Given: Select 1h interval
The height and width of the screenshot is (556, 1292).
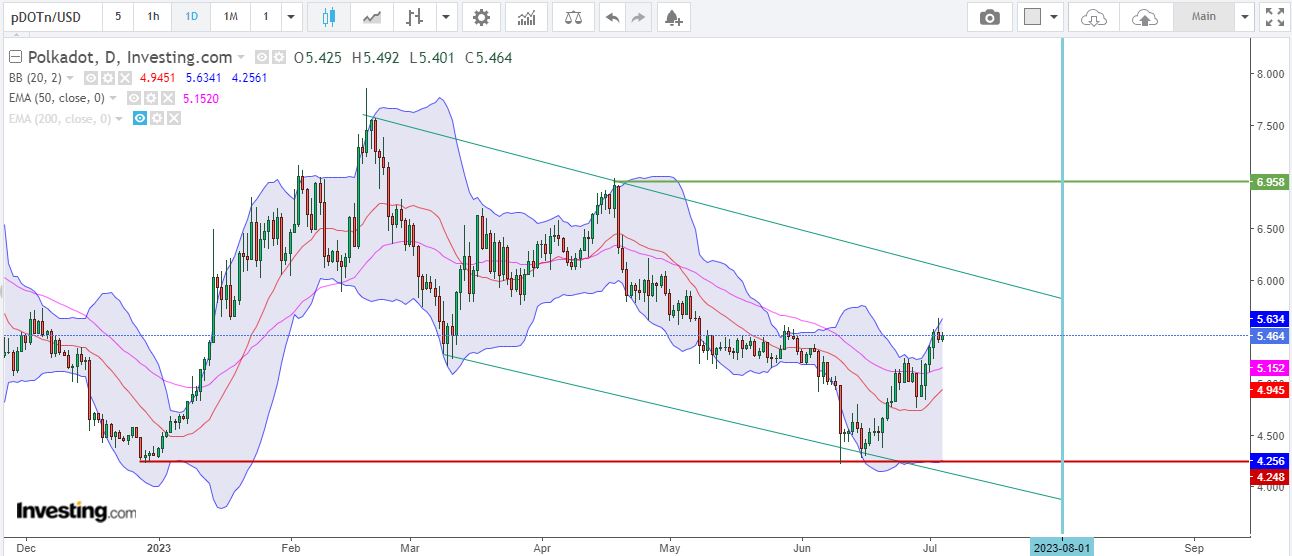Looking at the screenshot, I should [152, 17].
